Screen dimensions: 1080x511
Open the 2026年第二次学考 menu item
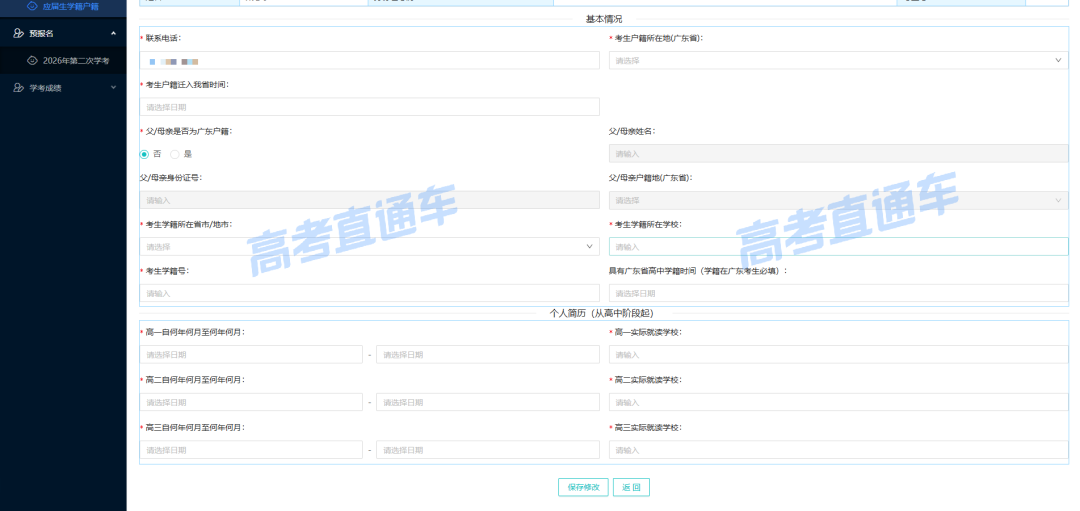point(63,61)
